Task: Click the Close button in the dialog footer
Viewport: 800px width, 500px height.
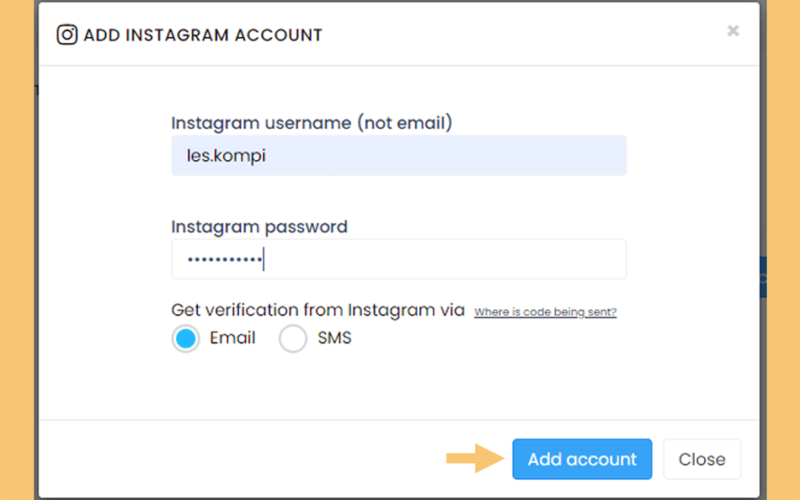Action: 702,459
